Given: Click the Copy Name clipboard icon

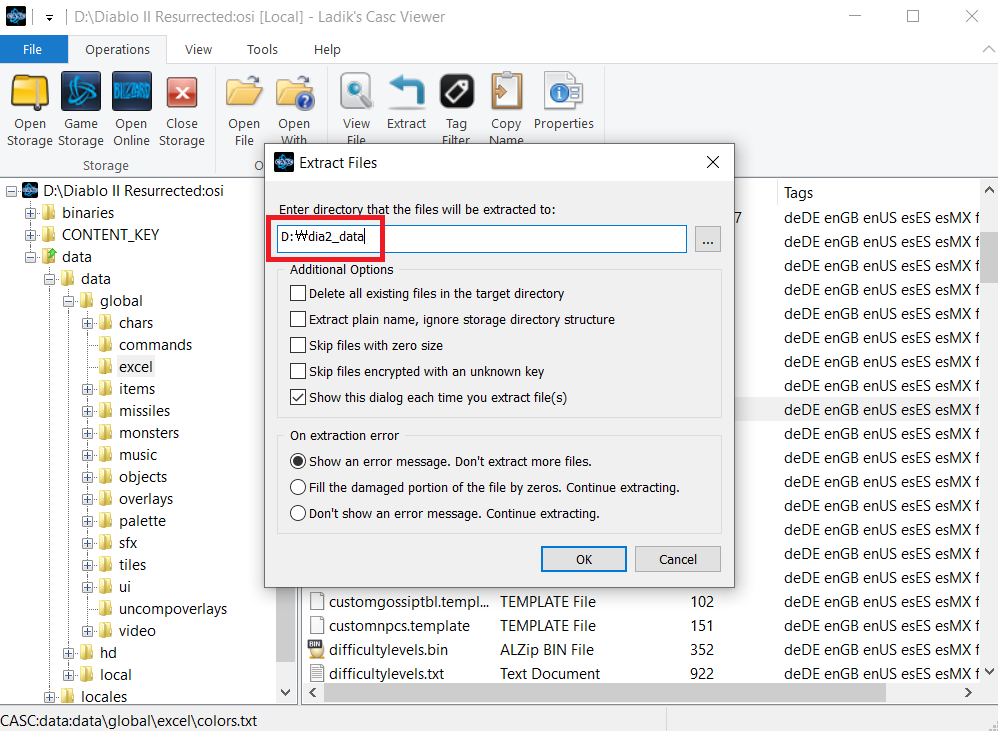Looking at the screenshot, I should (x=507, y=91).
